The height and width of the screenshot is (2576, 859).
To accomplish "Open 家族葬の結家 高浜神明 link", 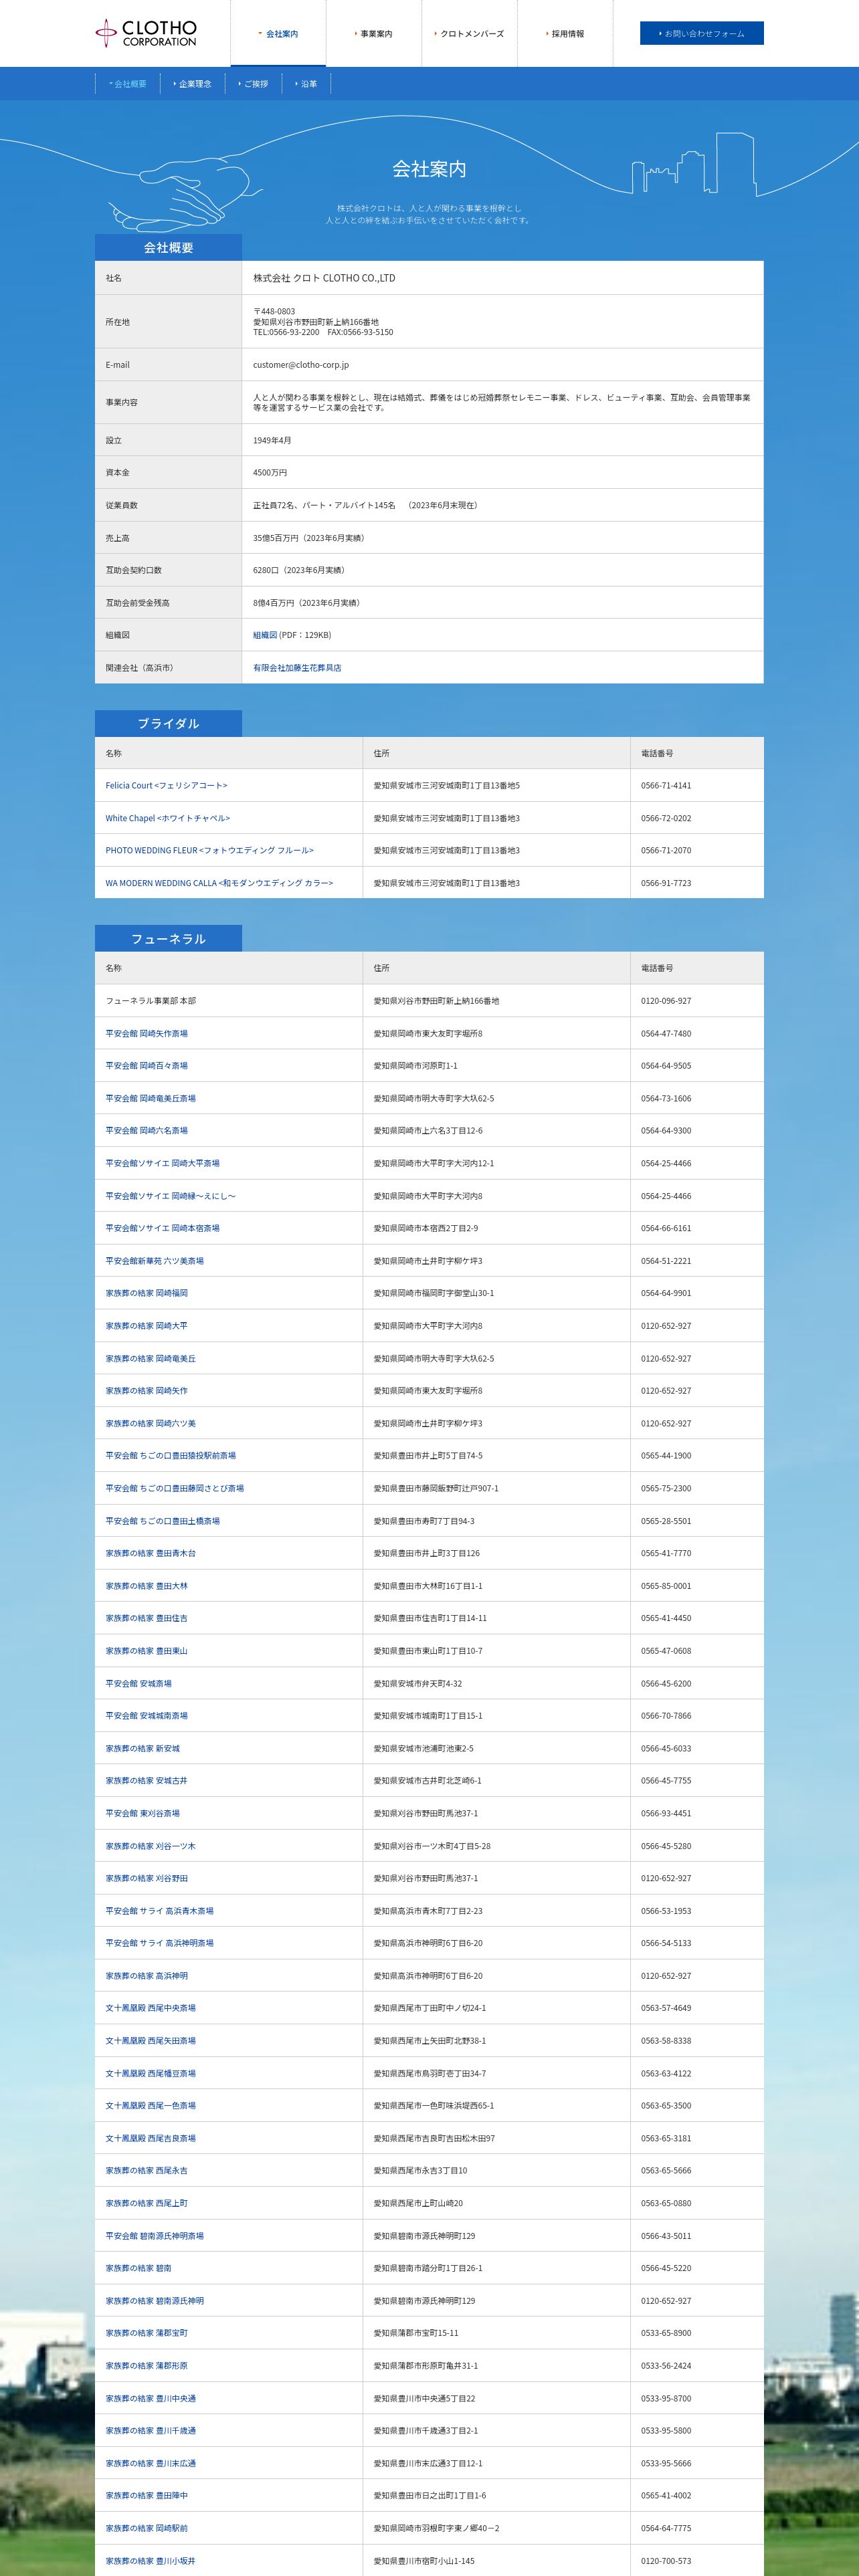I will [147, 1976].
